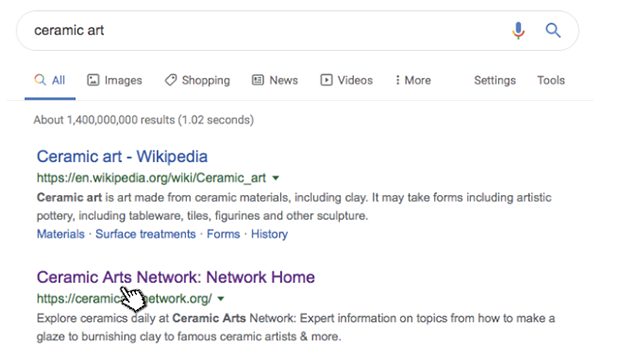Click the News newspaper icon

click(258, 80)
